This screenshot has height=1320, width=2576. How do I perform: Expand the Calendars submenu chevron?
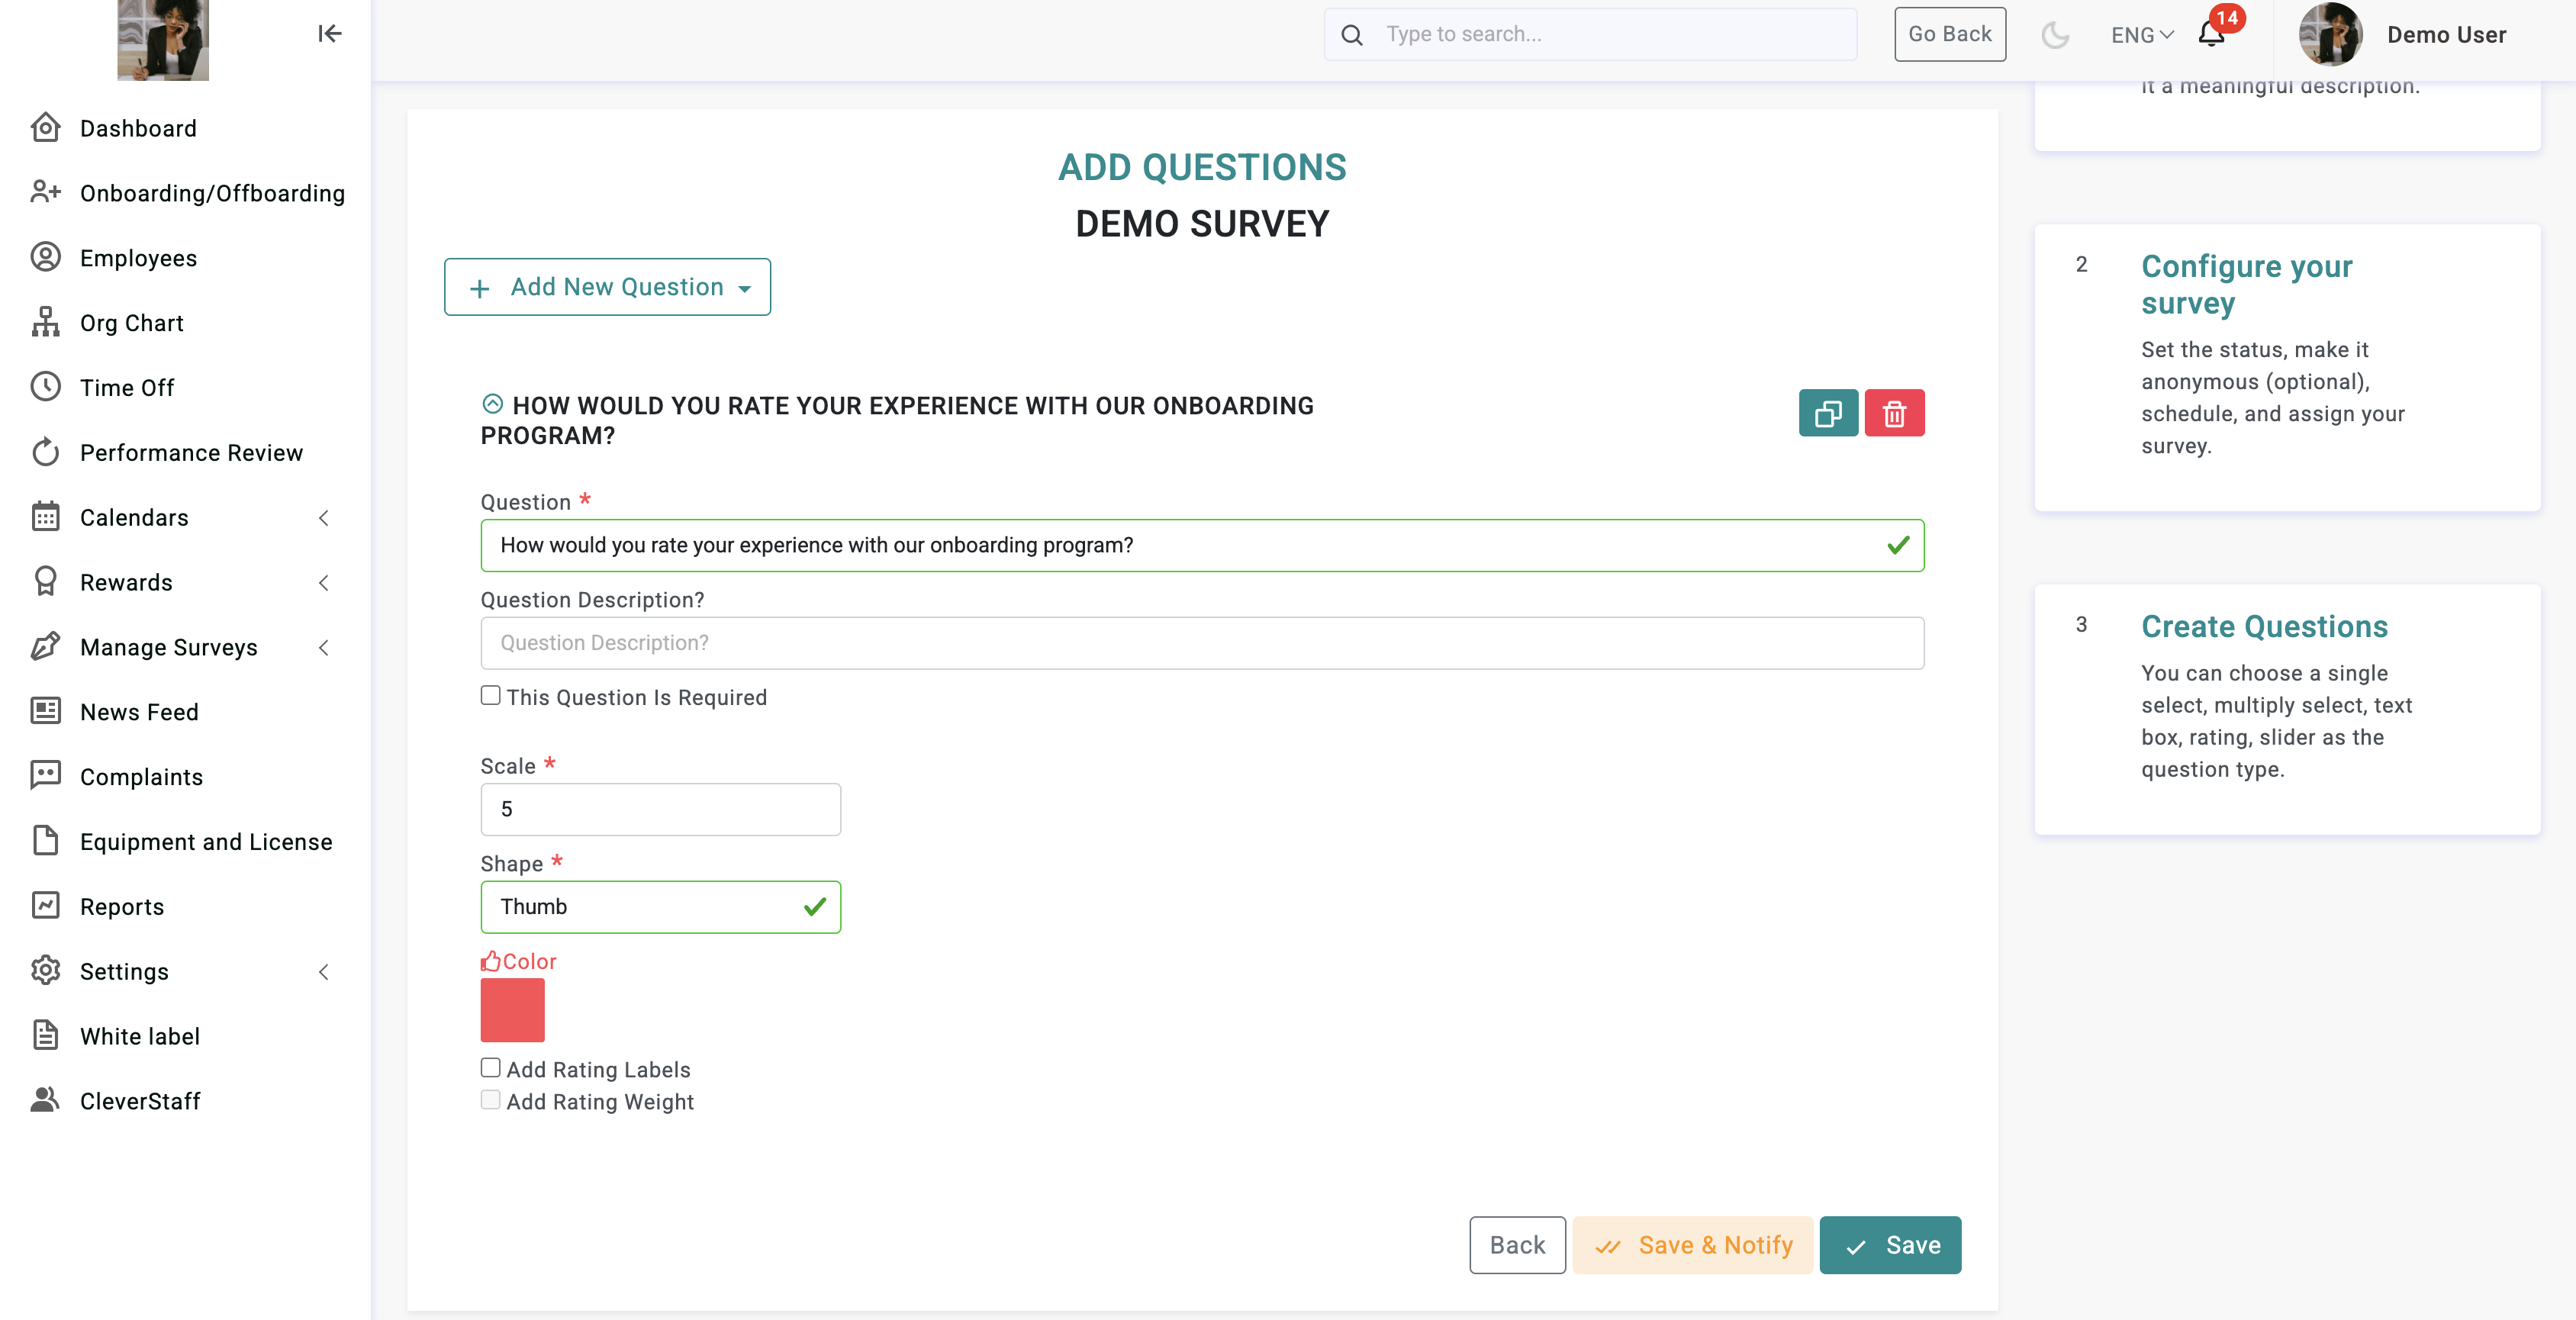323,517
